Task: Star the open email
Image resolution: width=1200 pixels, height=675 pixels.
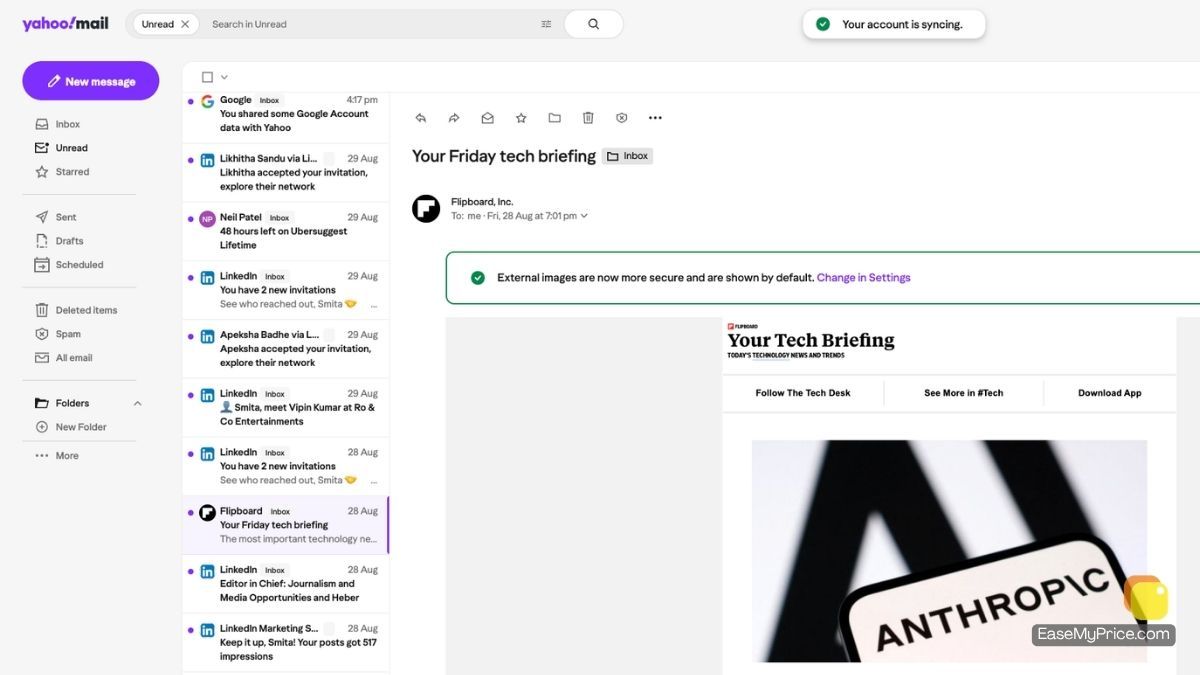Action: [521, 118]
